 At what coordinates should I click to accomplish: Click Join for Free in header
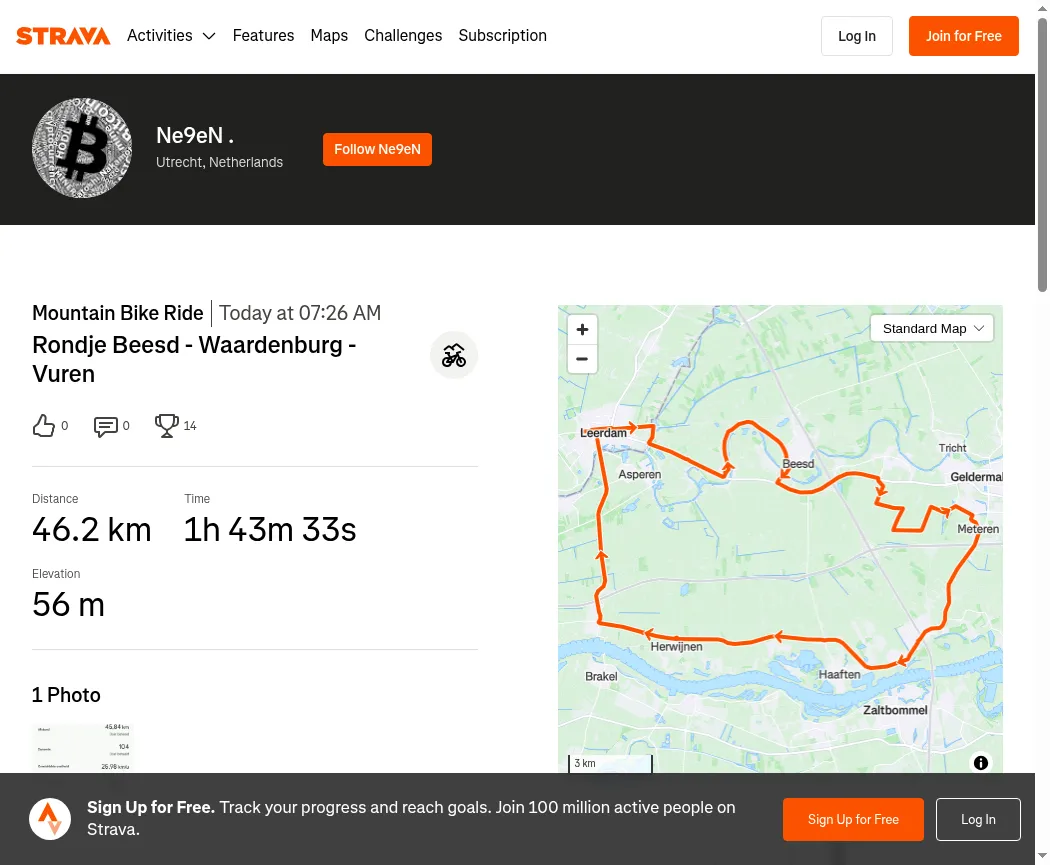click(964, 36)
